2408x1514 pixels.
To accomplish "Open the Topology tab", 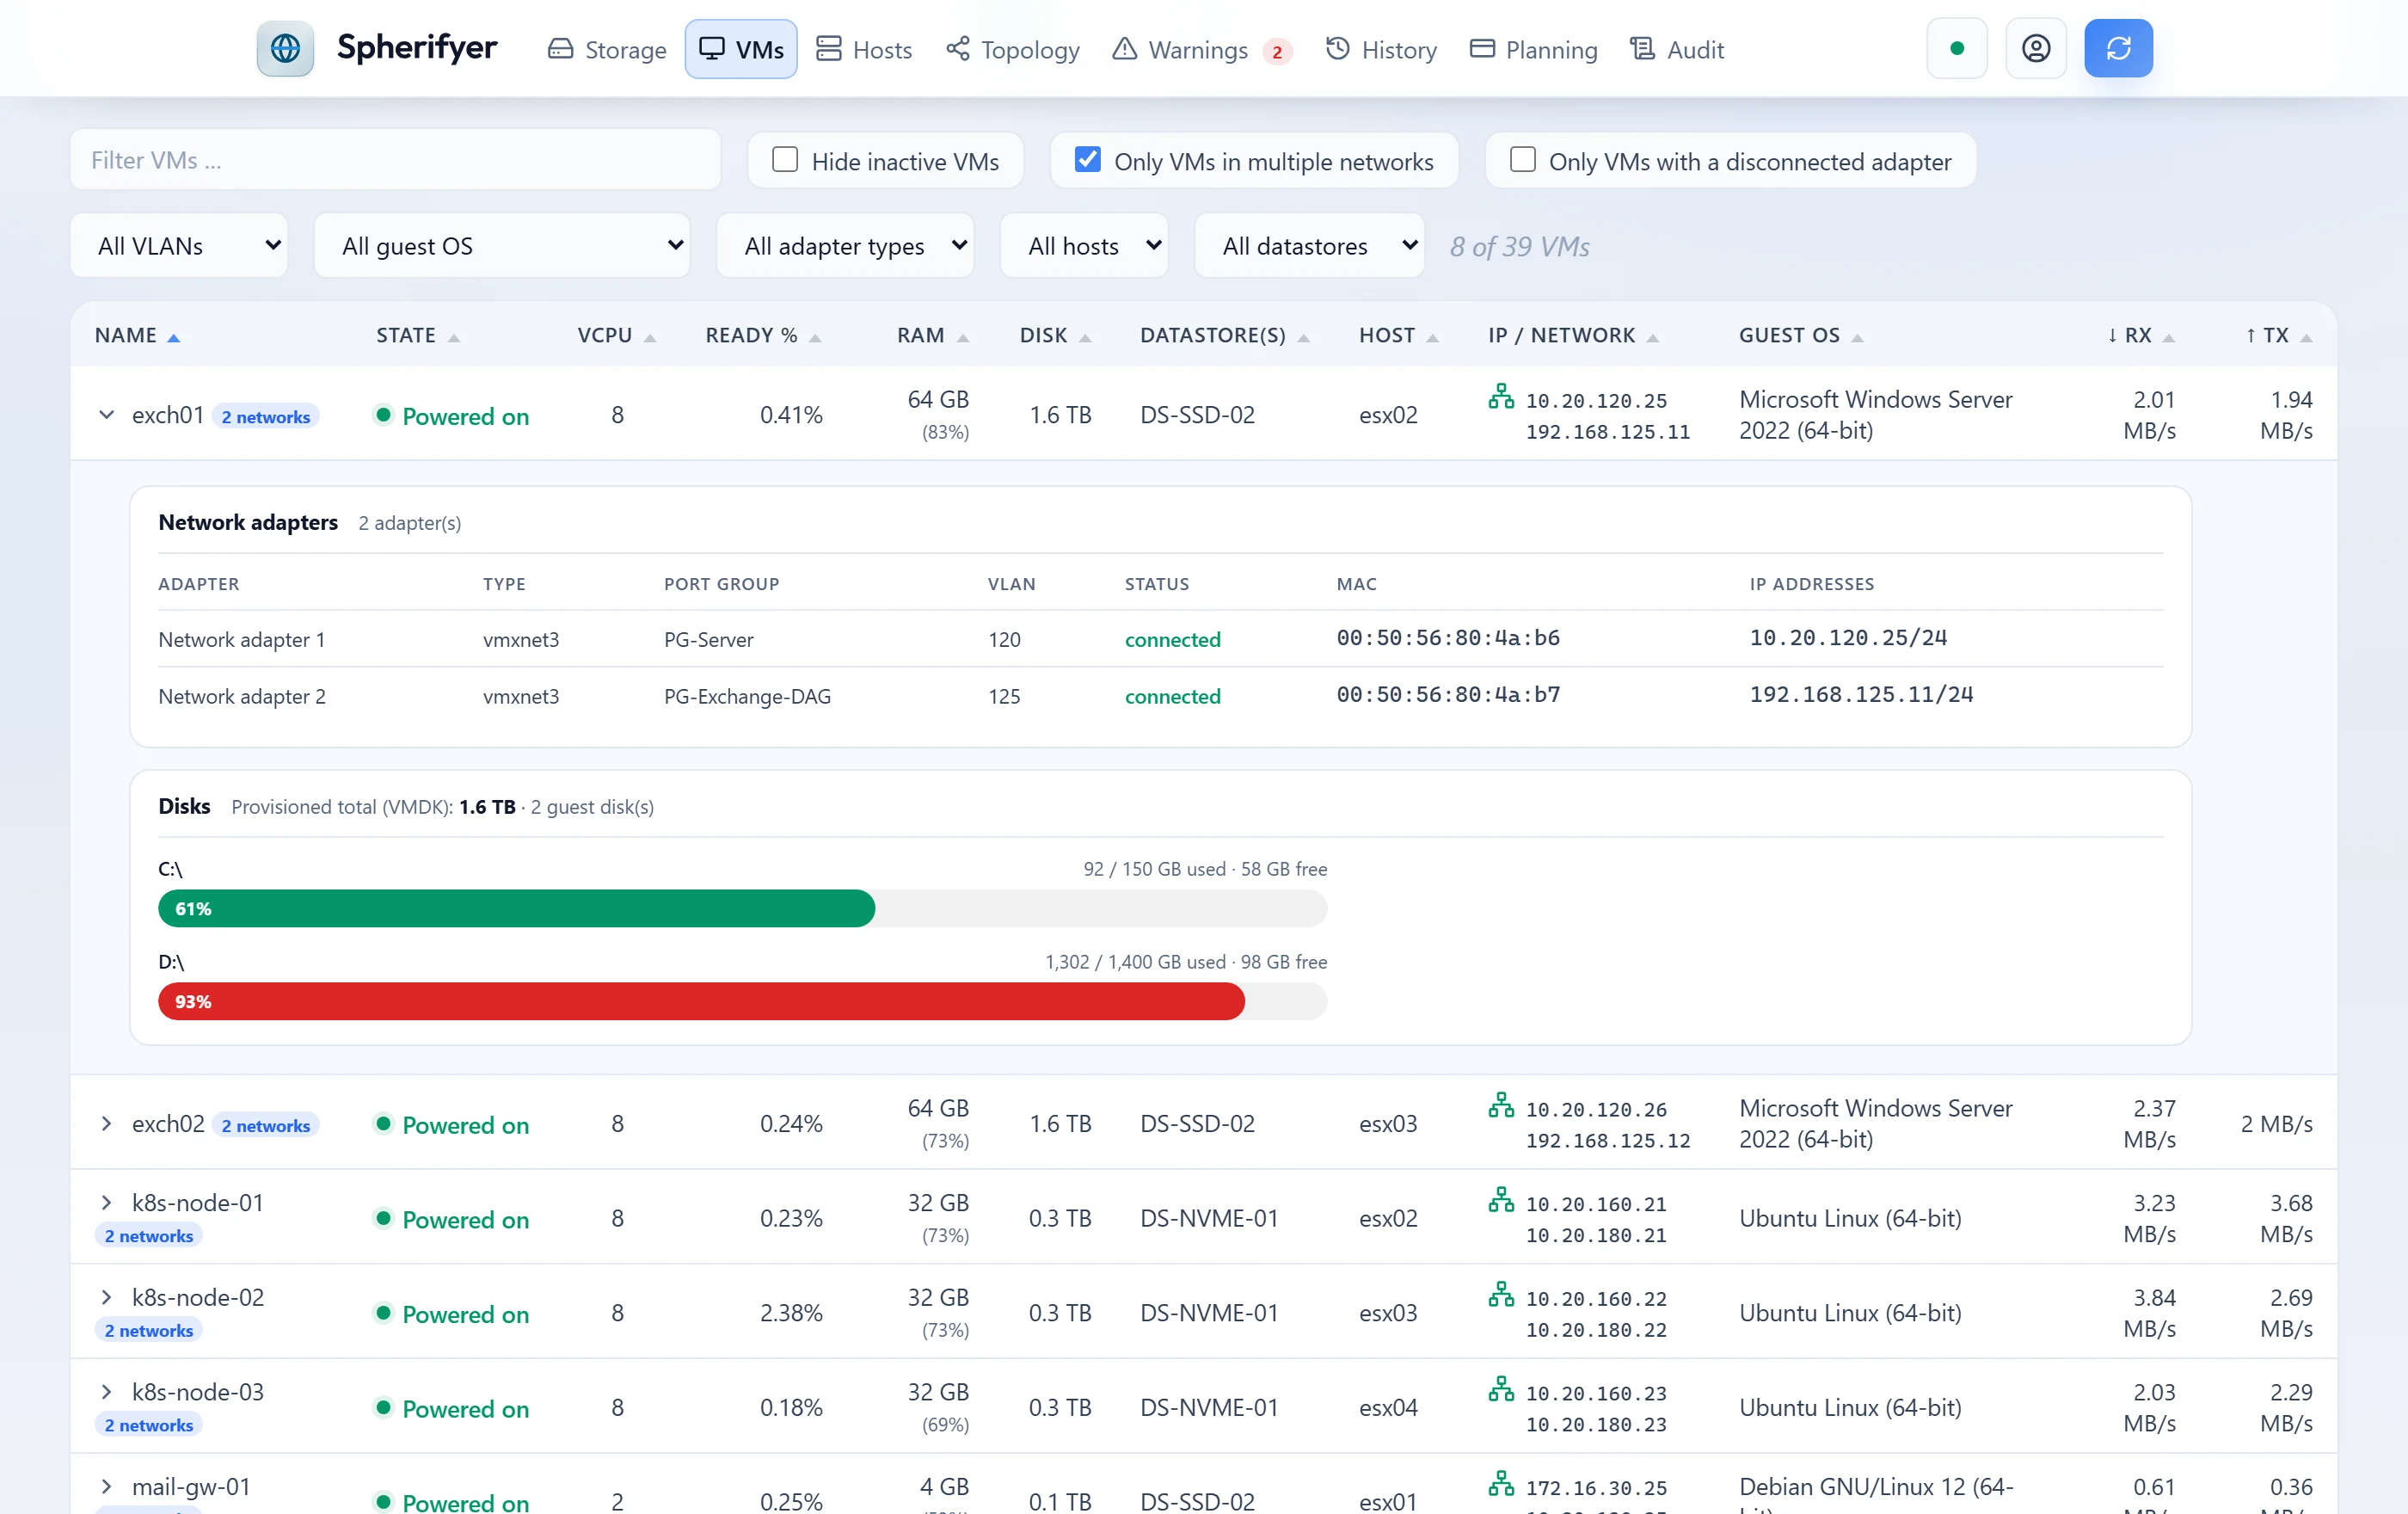I will pos(1013,49).
